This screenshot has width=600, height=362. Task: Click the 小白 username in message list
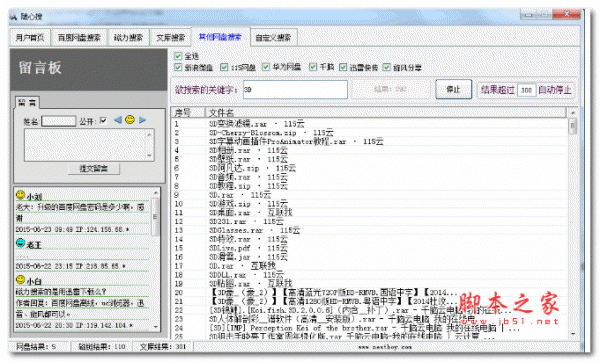point(34,281)
